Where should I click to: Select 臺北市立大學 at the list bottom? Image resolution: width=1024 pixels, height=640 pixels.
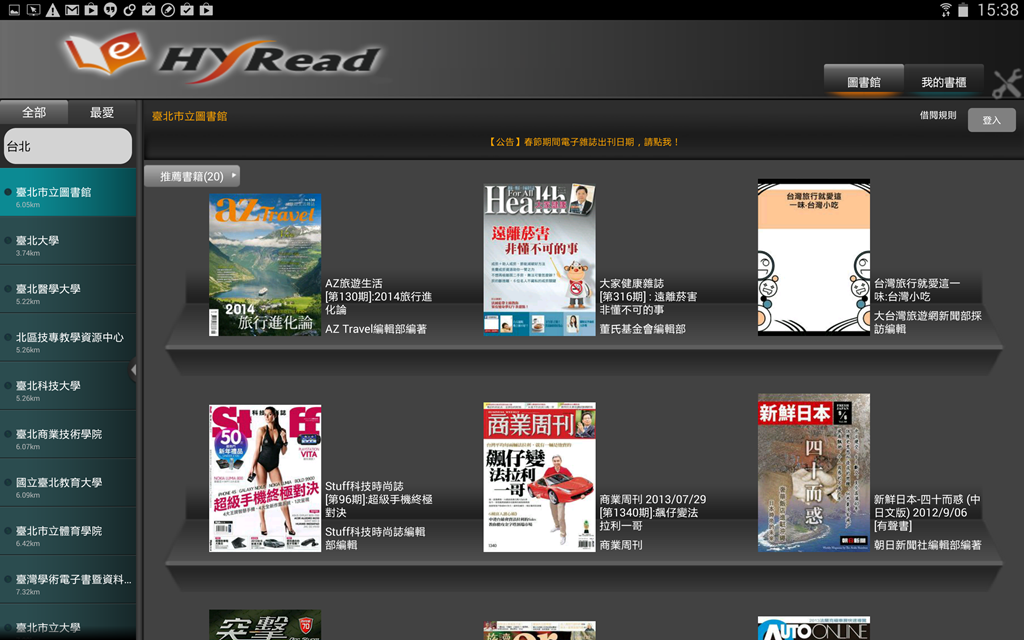[68, 622]
